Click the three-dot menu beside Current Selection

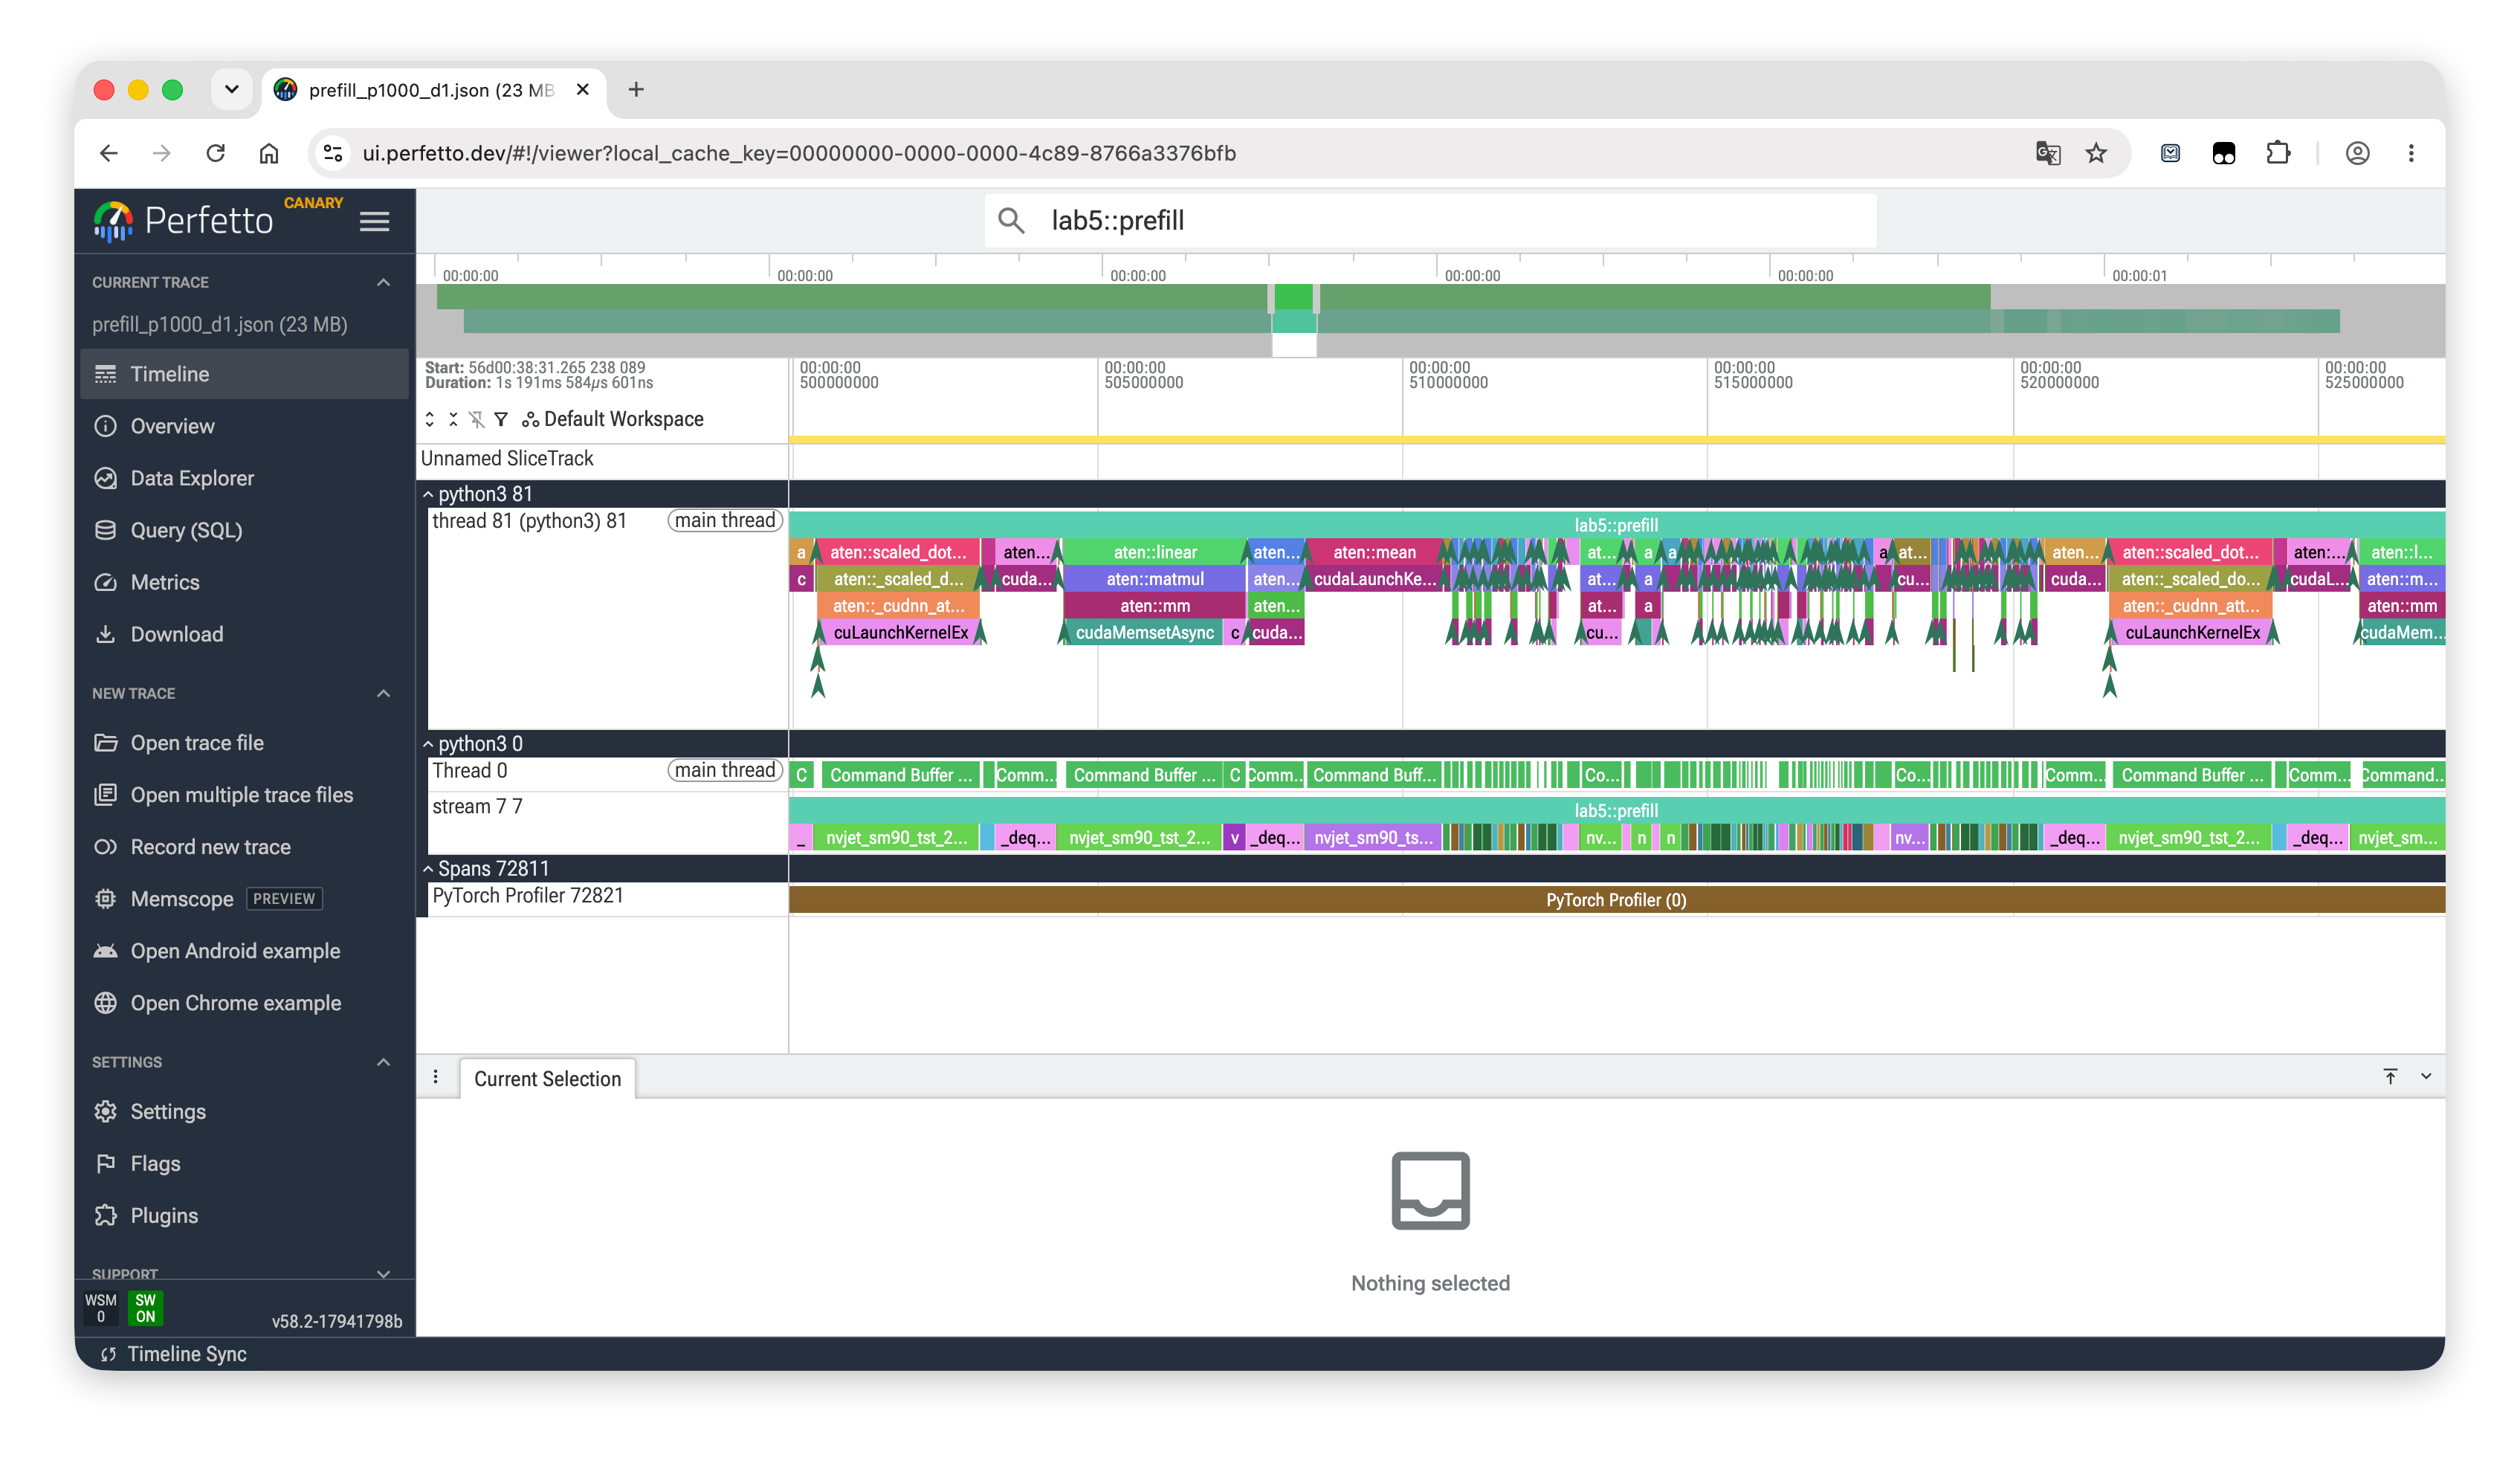[x=436, y=1077]
